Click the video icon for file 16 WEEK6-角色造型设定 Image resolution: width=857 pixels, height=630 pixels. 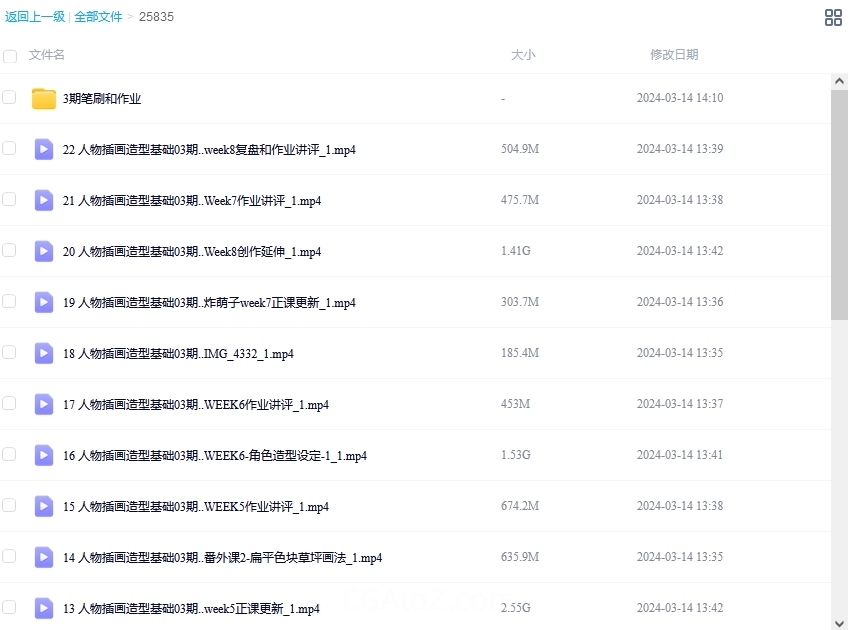pos(44,455)
